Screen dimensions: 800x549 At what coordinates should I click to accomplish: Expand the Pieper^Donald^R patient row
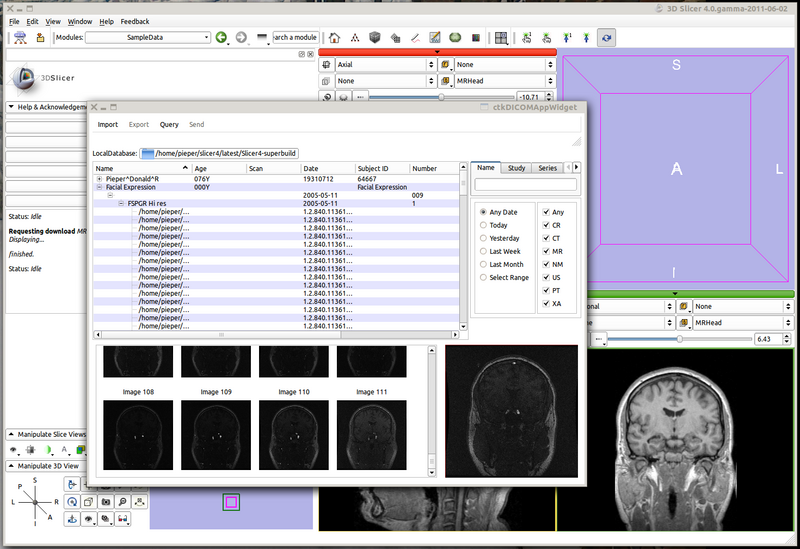(99, 179)
